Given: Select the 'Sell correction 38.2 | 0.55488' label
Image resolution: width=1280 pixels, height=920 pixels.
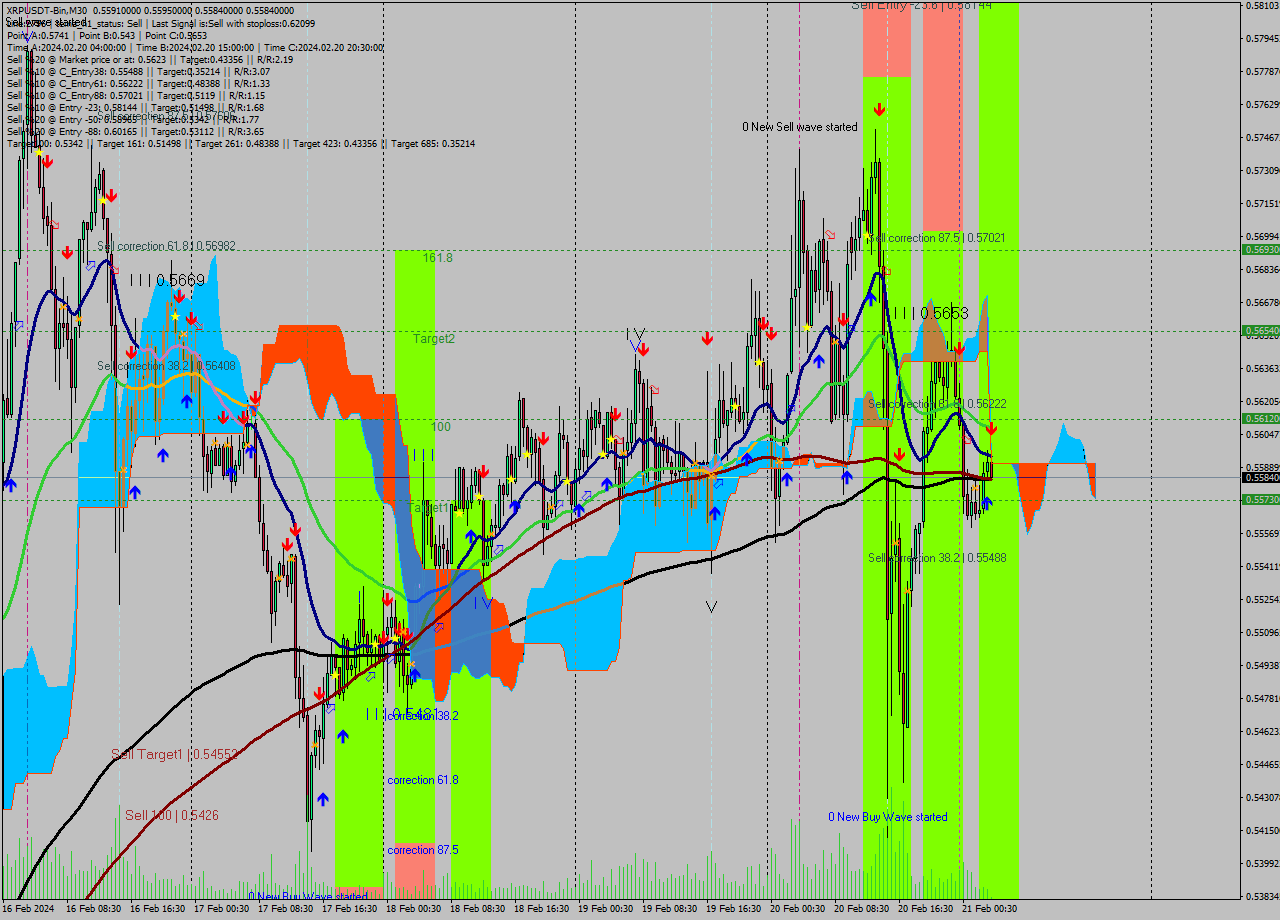Looking at the screenshot, I should tap(937, 557).
